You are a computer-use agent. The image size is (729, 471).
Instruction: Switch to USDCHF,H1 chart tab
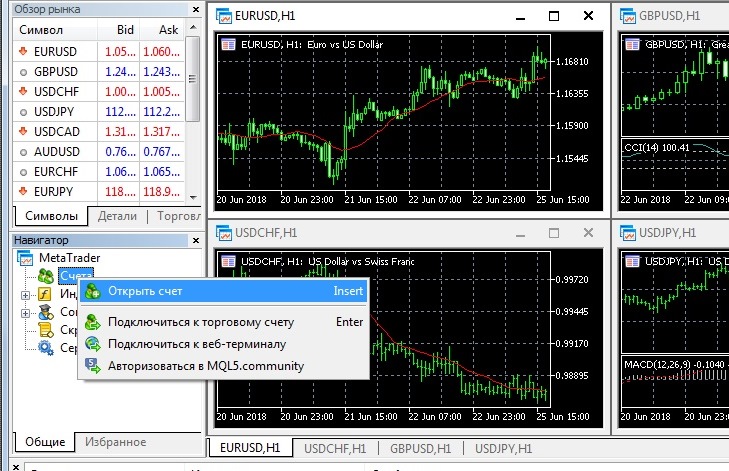tap(335, 449)
